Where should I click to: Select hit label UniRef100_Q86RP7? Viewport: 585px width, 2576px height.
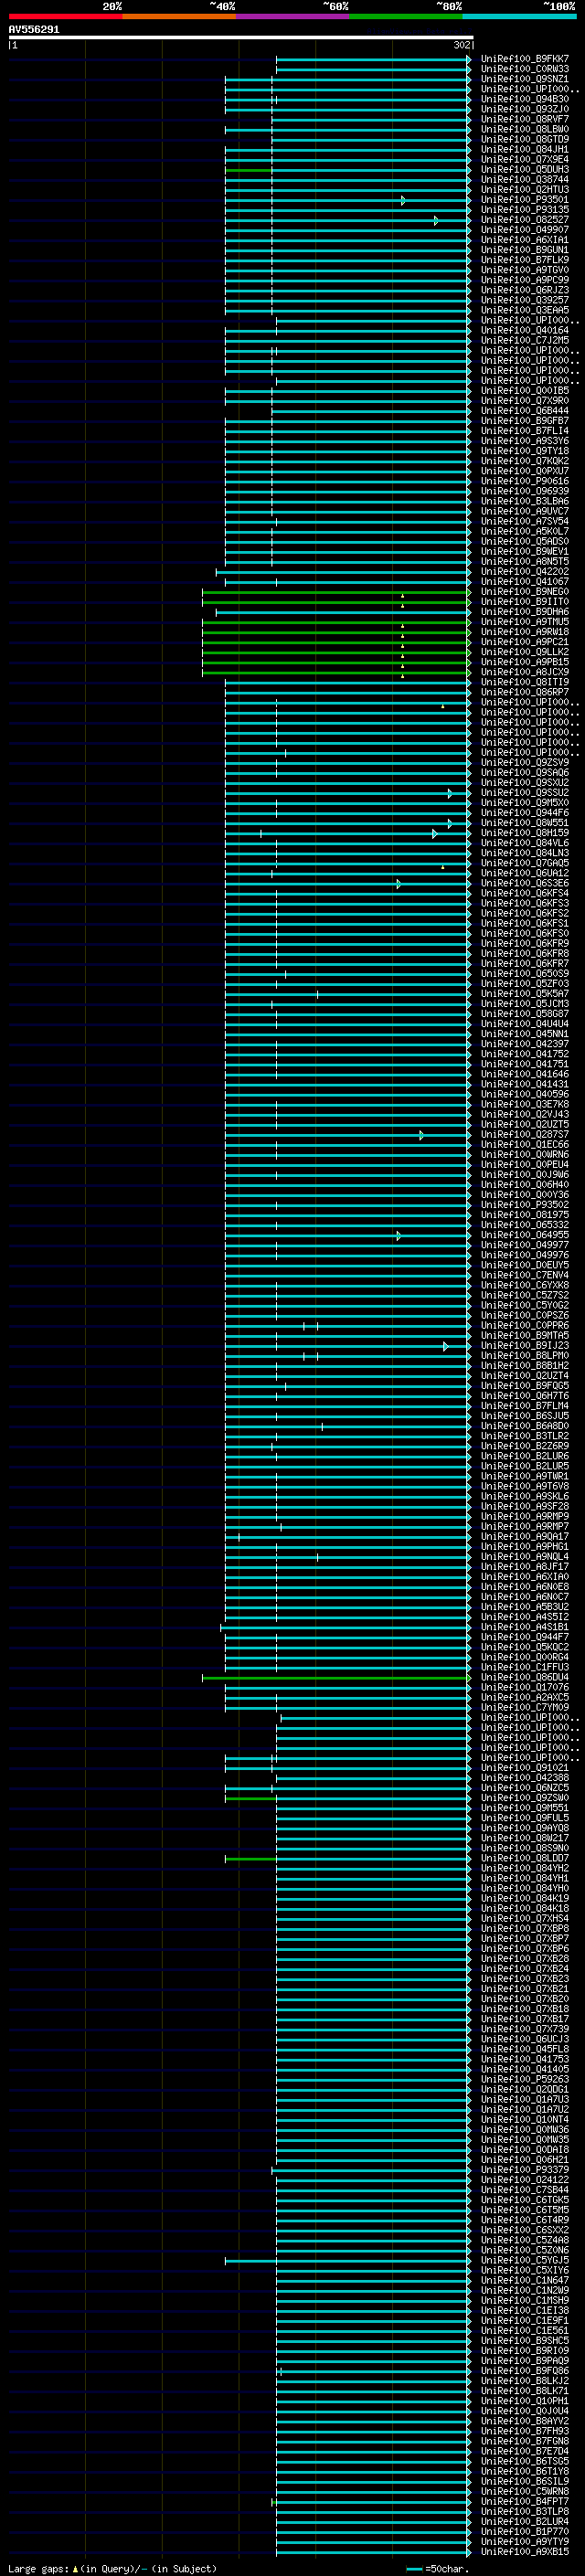pos(525,692)
